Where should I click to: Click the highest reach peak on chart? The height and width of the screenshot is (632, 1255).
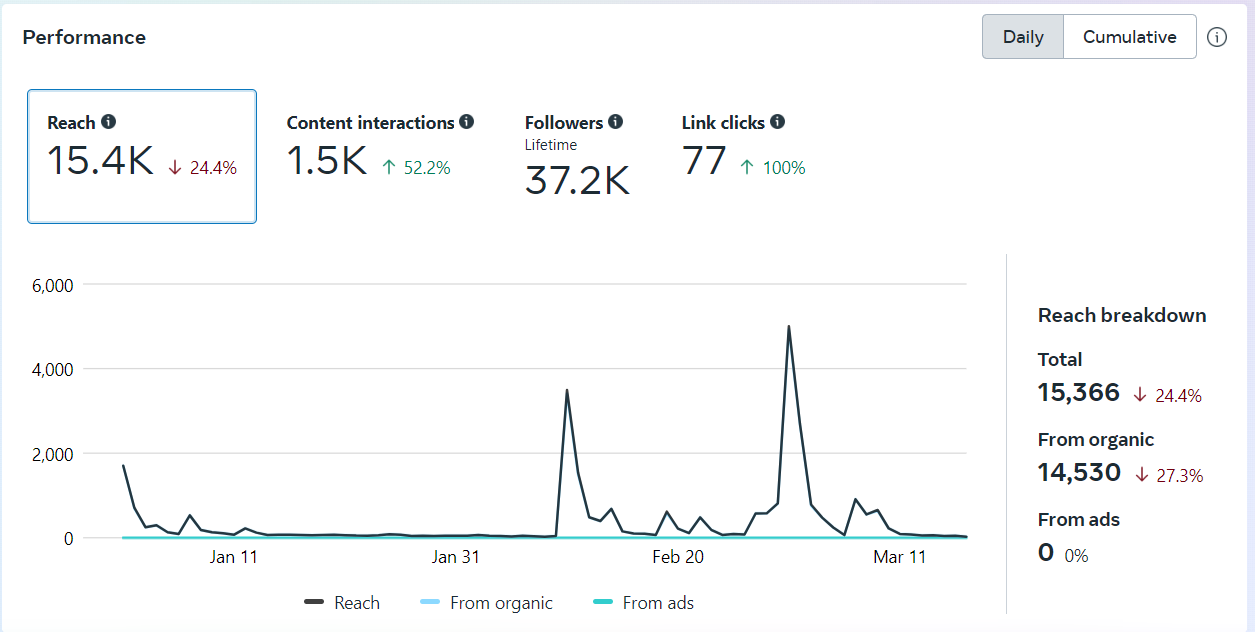click(789, 327)
